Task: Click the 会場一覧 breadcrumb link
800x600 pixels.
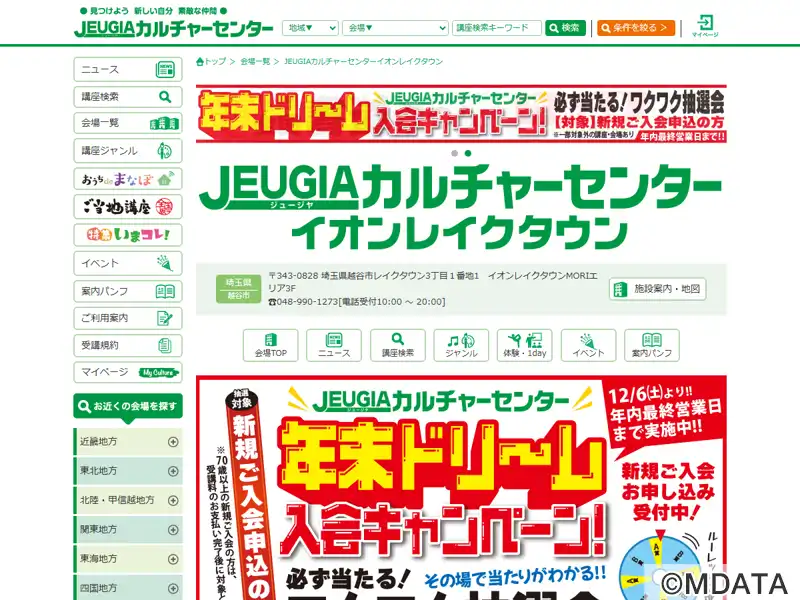Action: pyautogui.click(x=255, y=62)
